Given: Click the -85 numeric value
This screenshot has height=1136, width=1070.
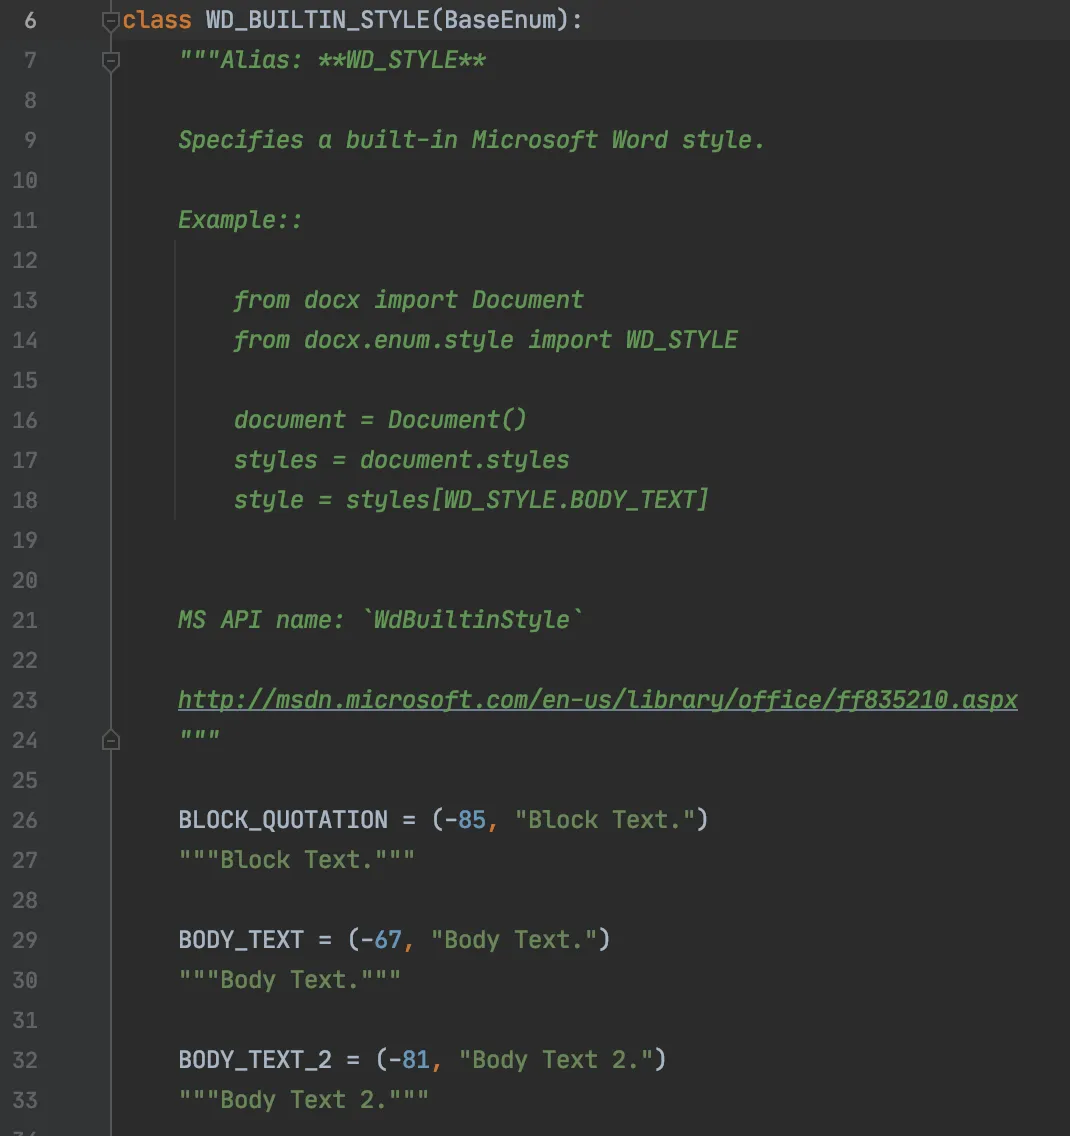Looking at the screenshot, I should (x=465, y=819).
